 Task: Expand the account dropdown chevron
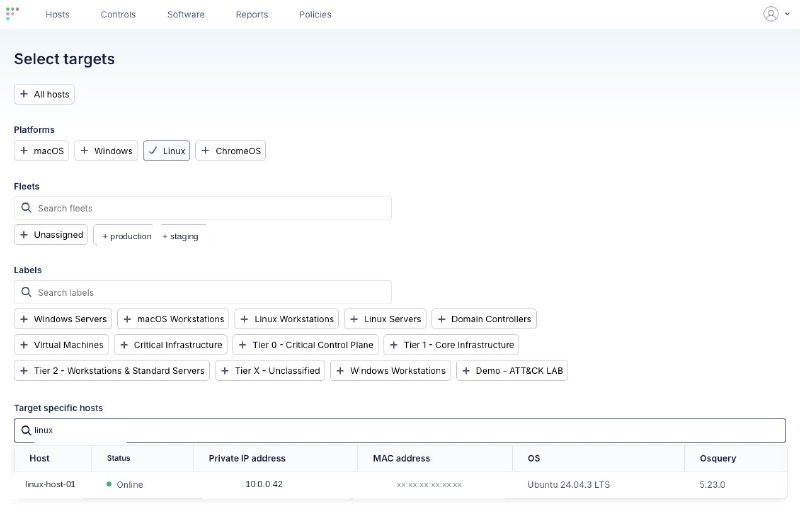787,14
